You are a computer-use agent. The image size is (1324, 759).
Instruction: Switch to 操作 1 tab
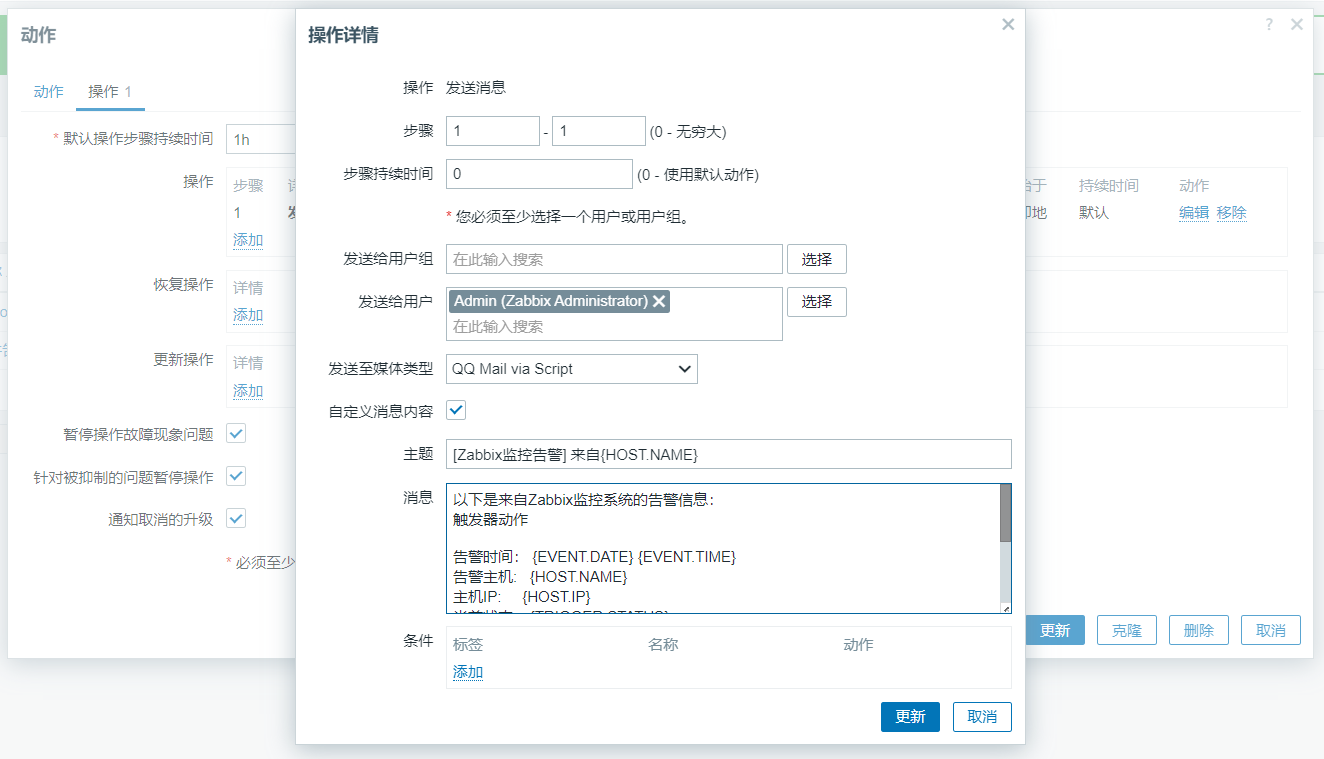pos(110,91)
